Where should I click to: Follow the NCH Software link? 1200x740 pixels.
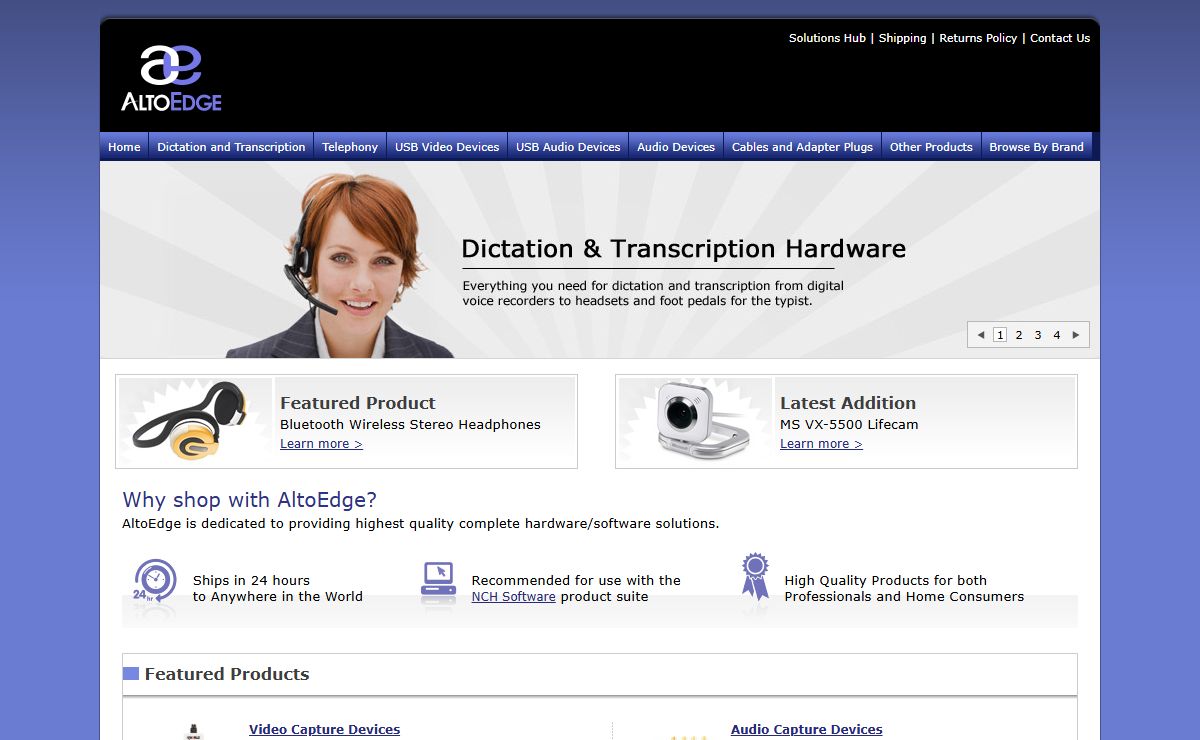513,597
